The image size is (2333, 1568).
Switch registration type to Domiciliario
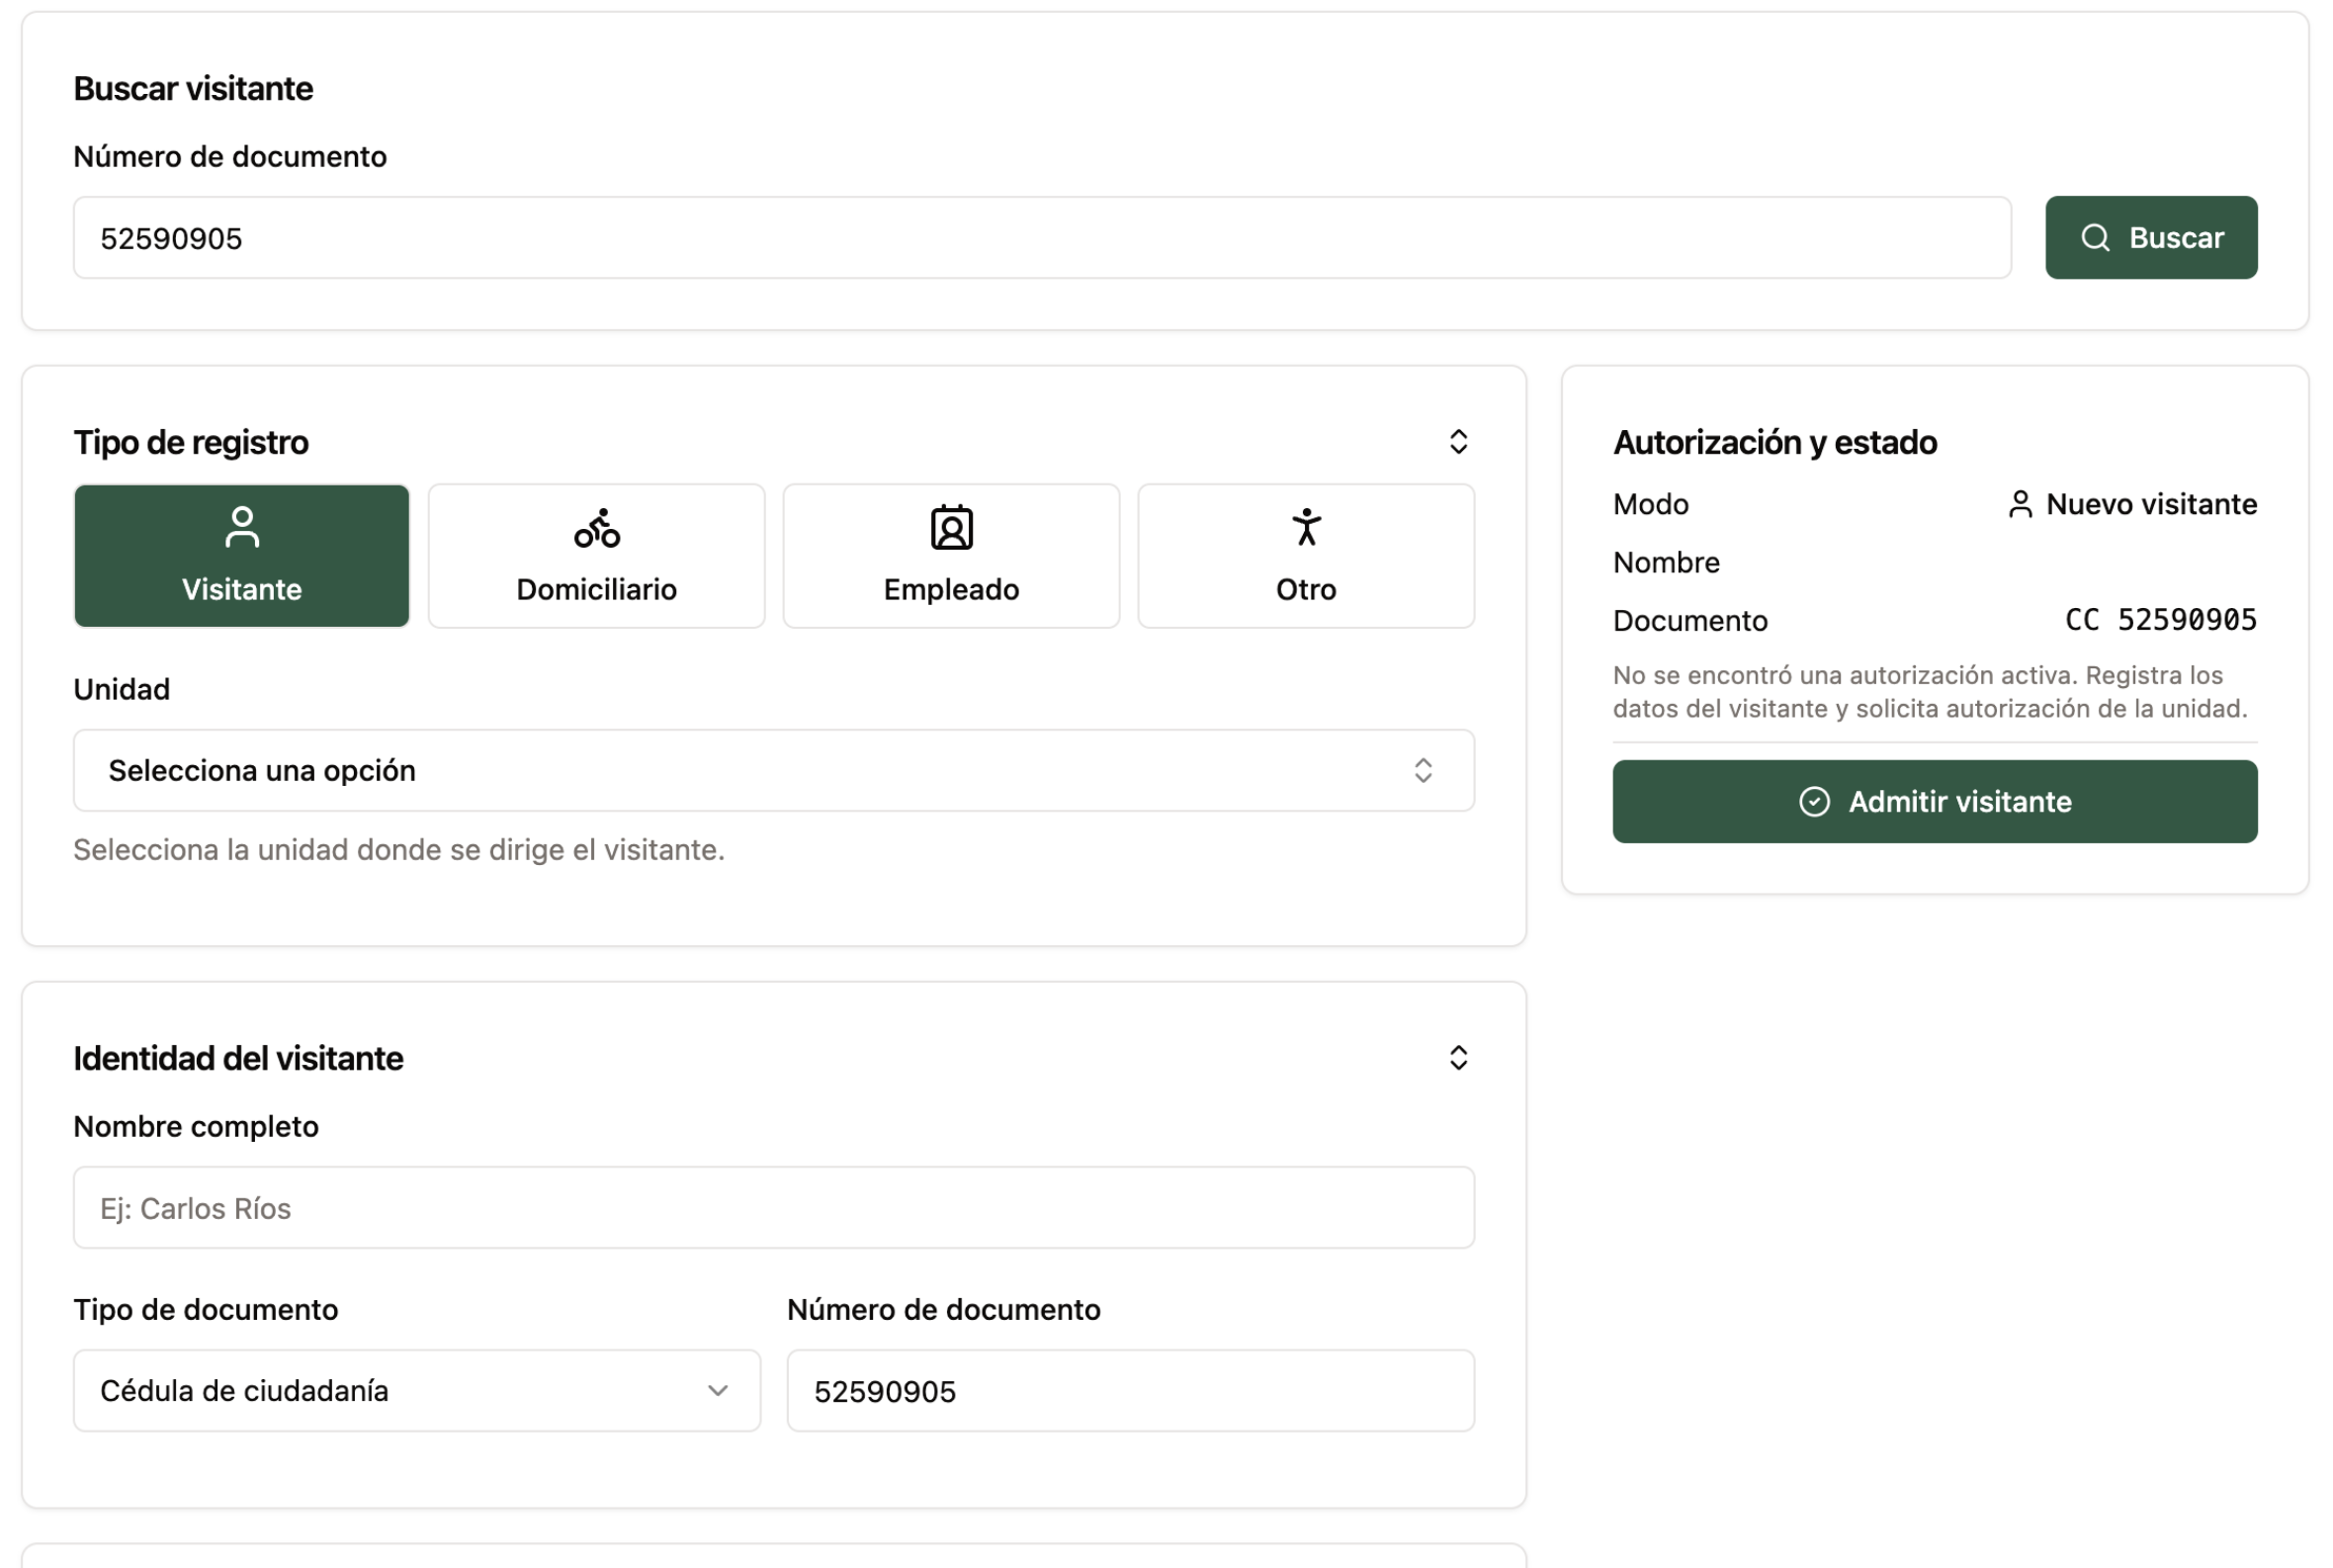[x=596, y=556]
